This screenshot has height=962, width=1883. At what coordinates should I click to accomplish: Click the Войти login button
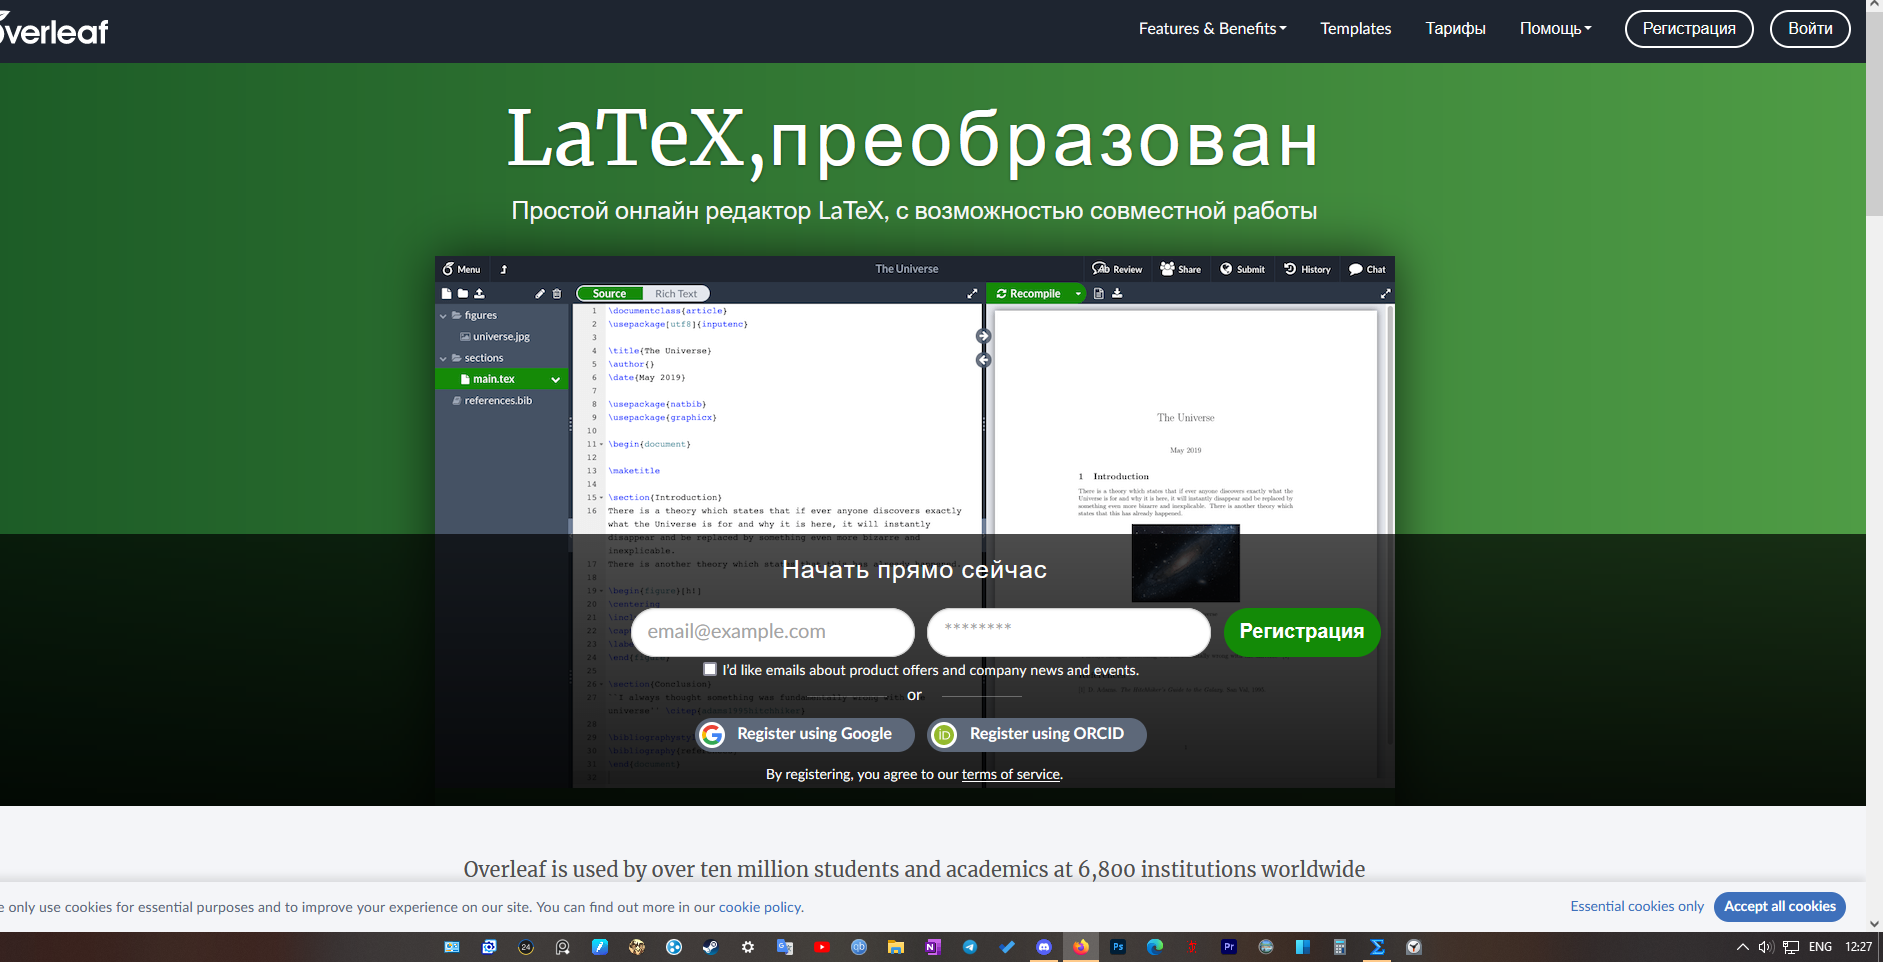pos(1810,29)
